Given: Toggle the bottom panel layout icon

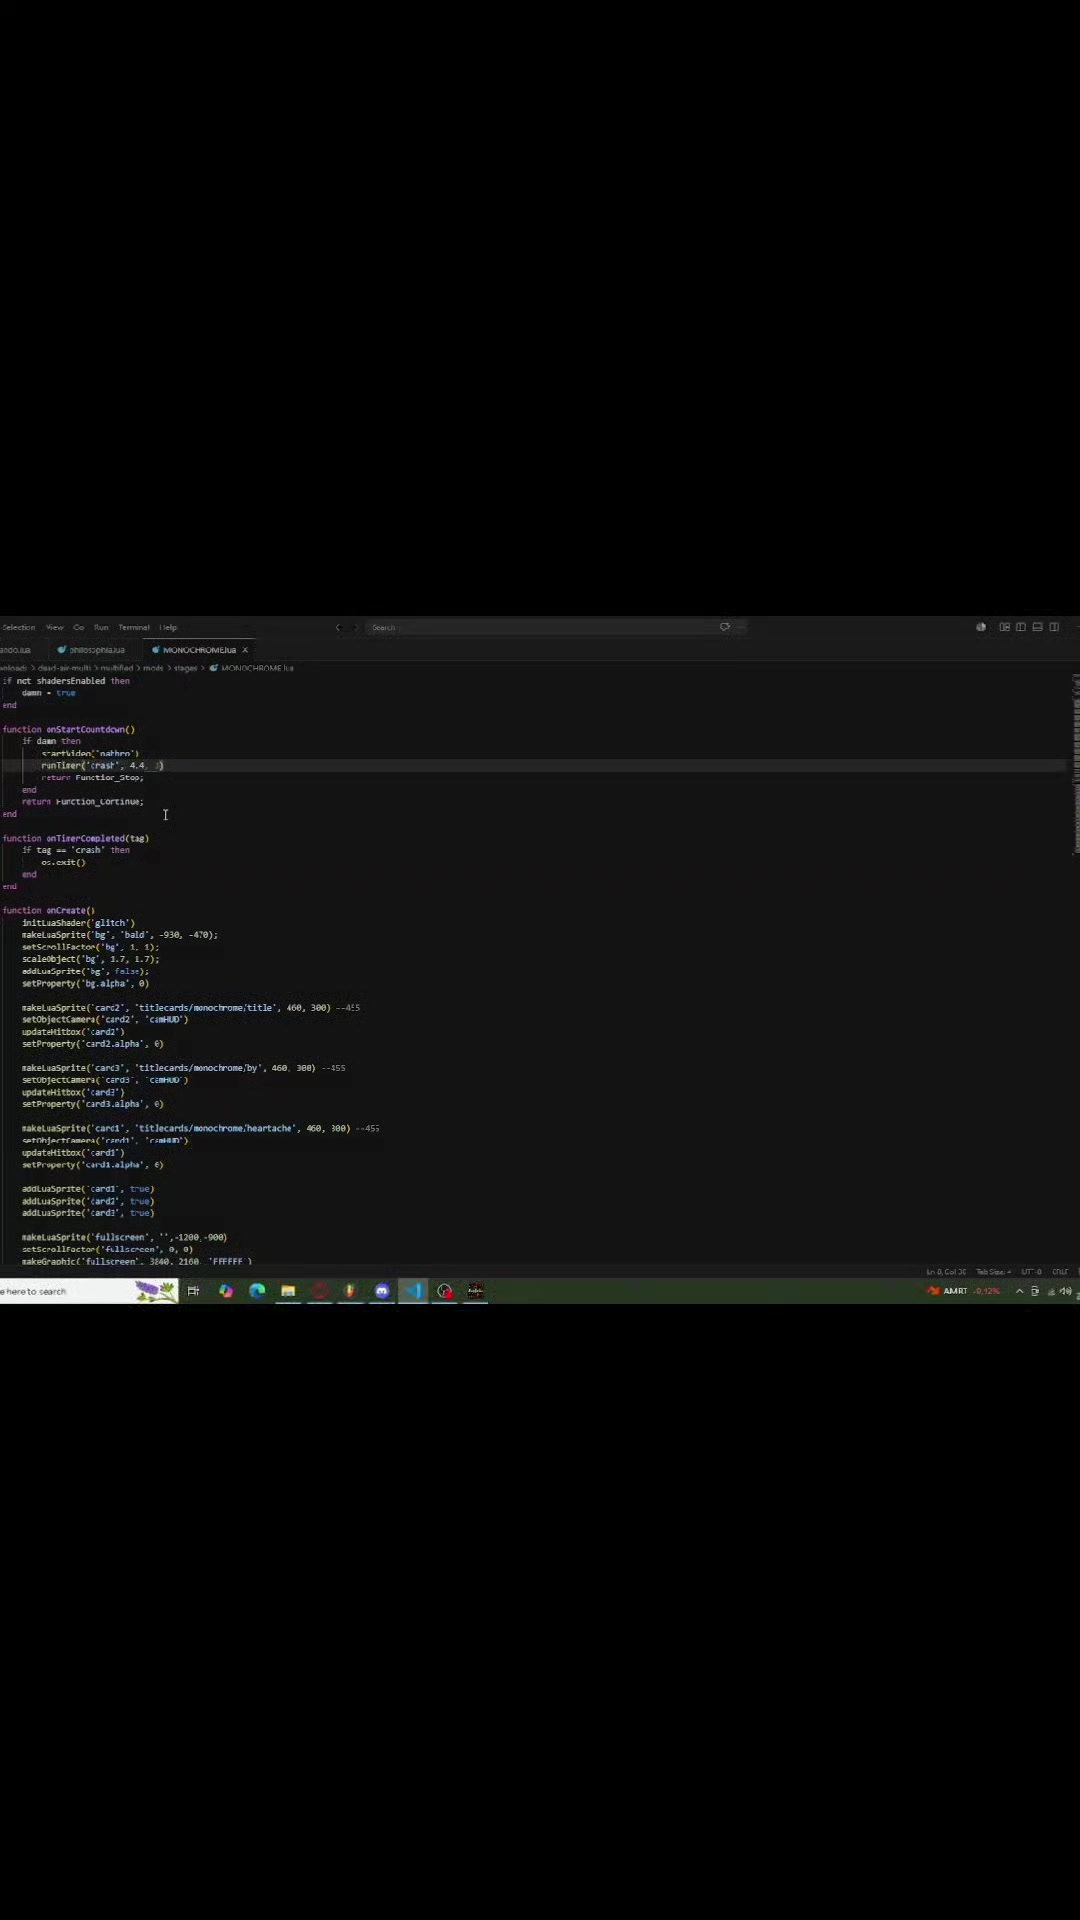Looking at the screenshot, I should pos(1037,627).
